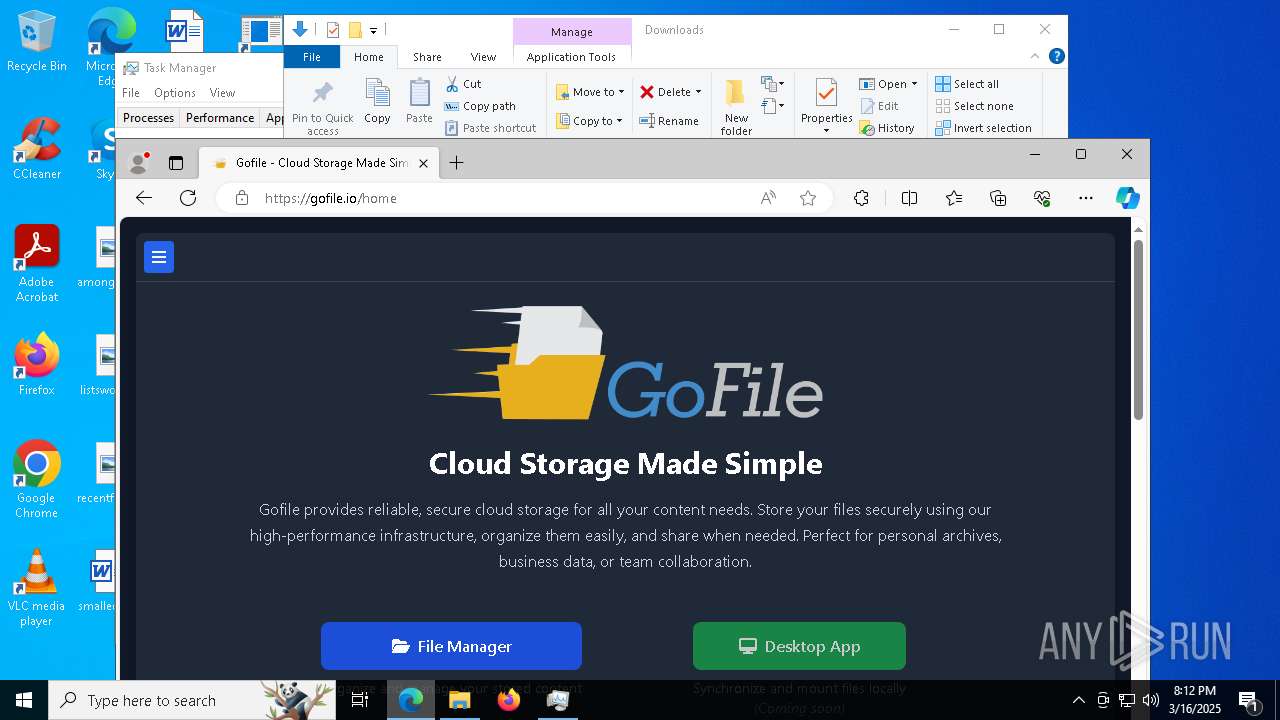Open Copilot sidebar in Edge

[x=1128, y=198]
